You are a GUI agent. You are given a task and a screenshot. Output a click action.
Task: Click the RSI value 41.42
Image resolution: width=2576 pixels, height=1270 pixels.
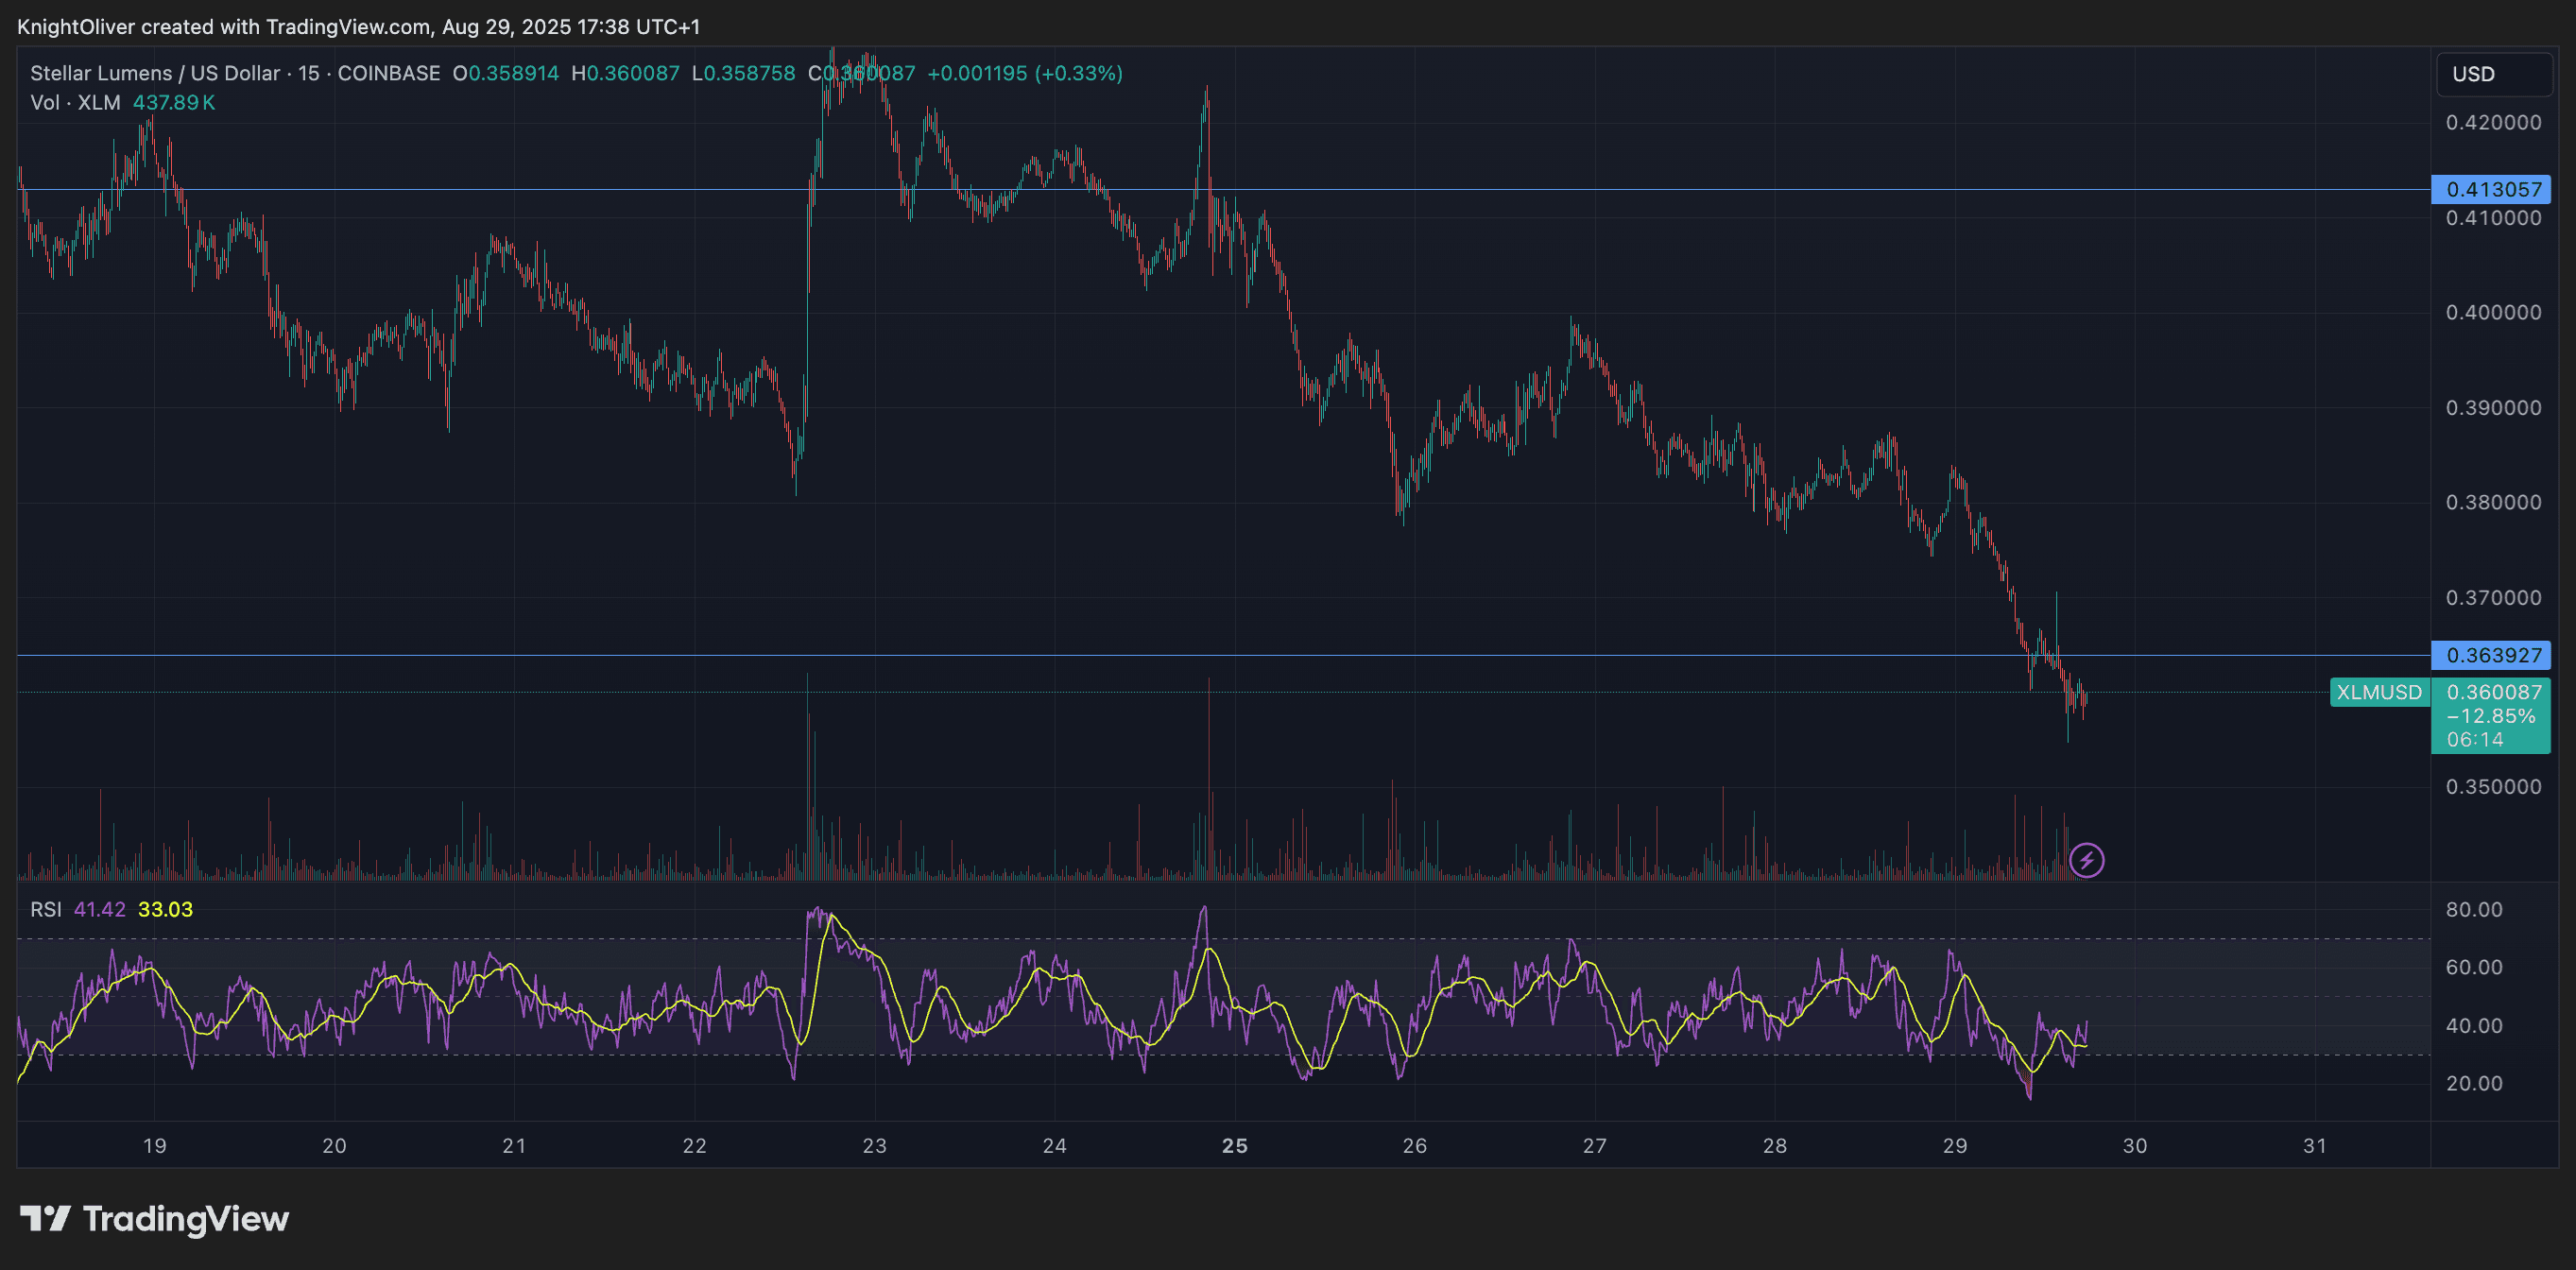[100, 910]
